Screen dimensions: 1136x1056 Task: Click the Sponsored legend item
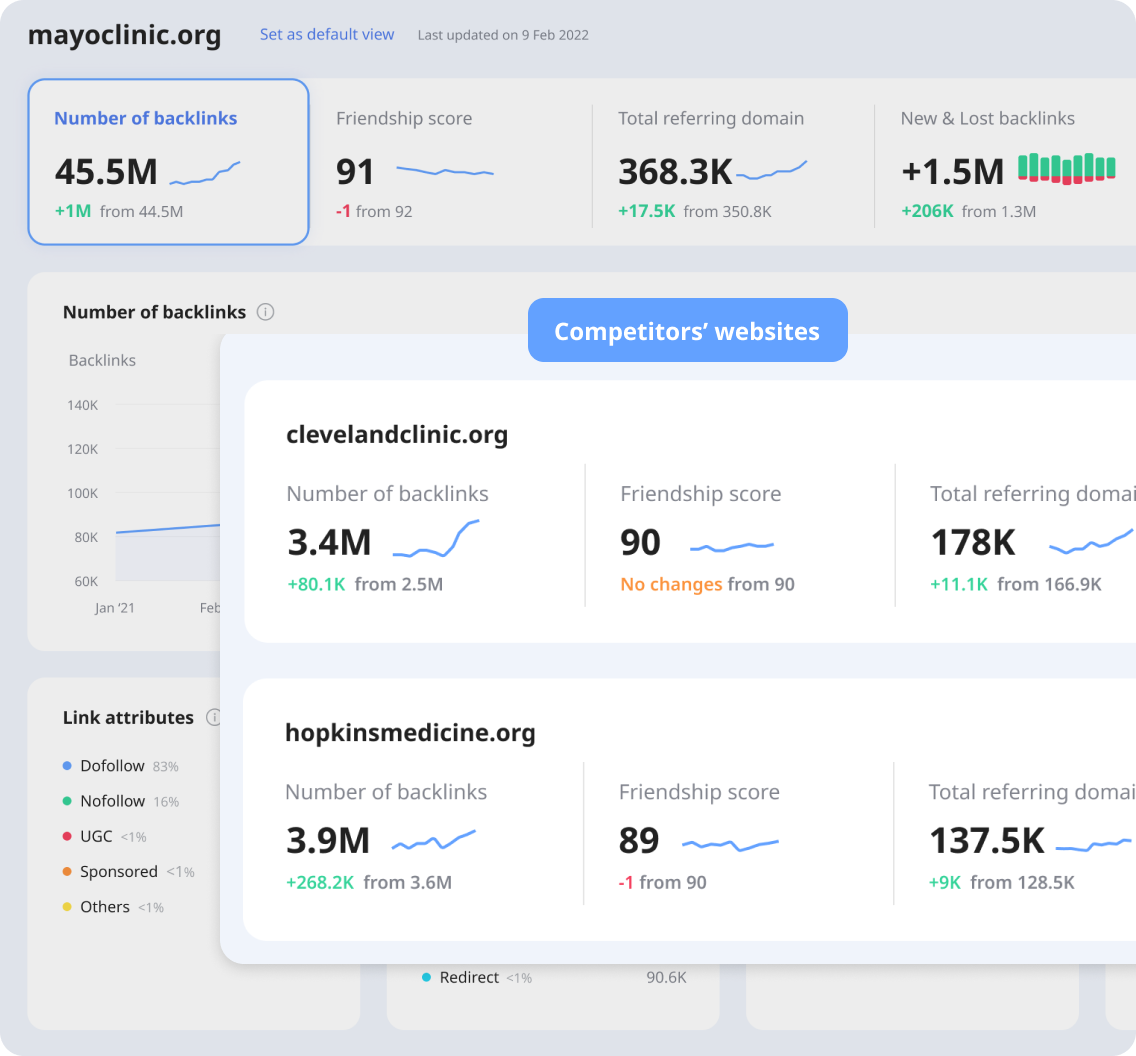coord(129,871)
